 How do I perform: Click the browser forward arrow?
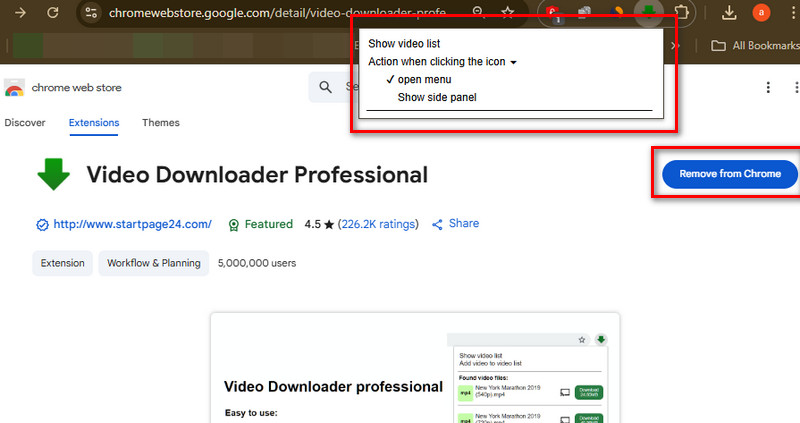pos(20,12)
